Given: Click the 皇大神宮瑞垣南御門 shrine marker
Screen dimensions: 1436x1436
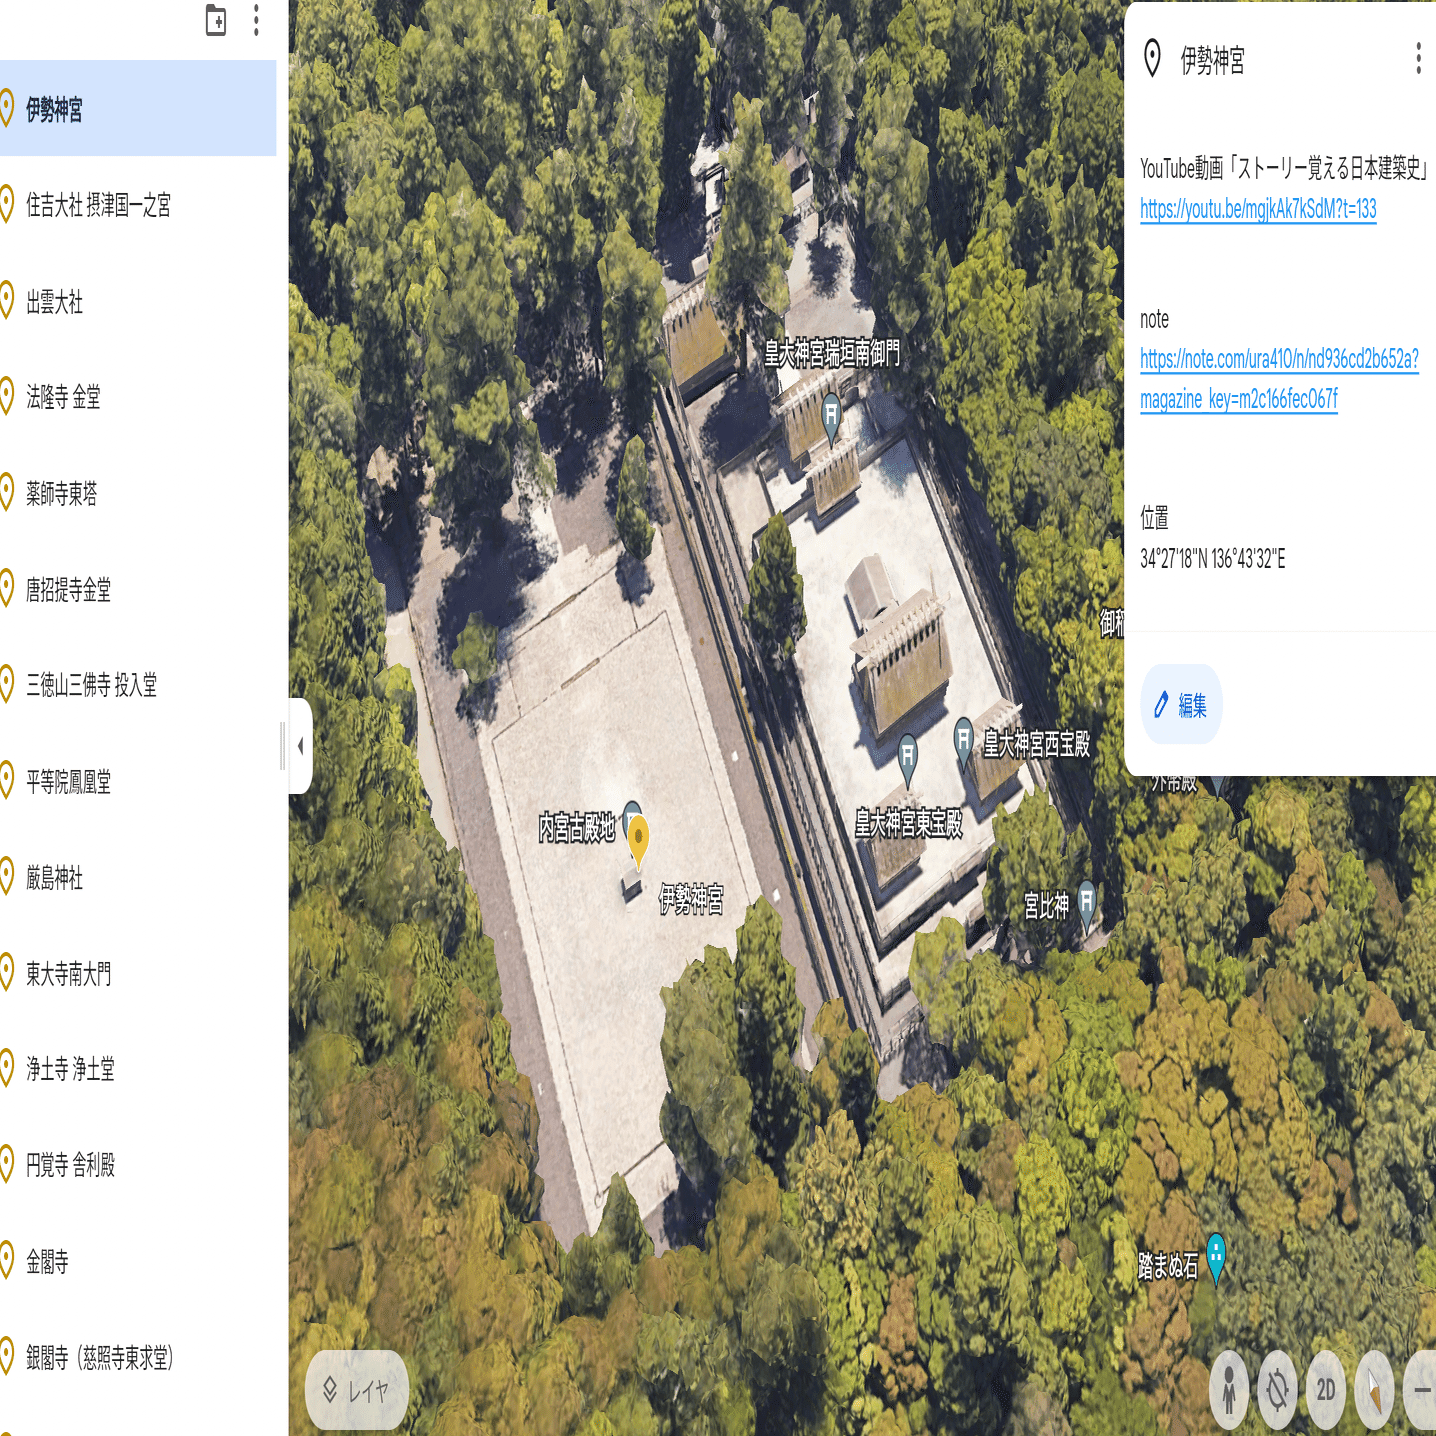Looking at the screenshot, I should pyautogui.click(x=831, y=416).
